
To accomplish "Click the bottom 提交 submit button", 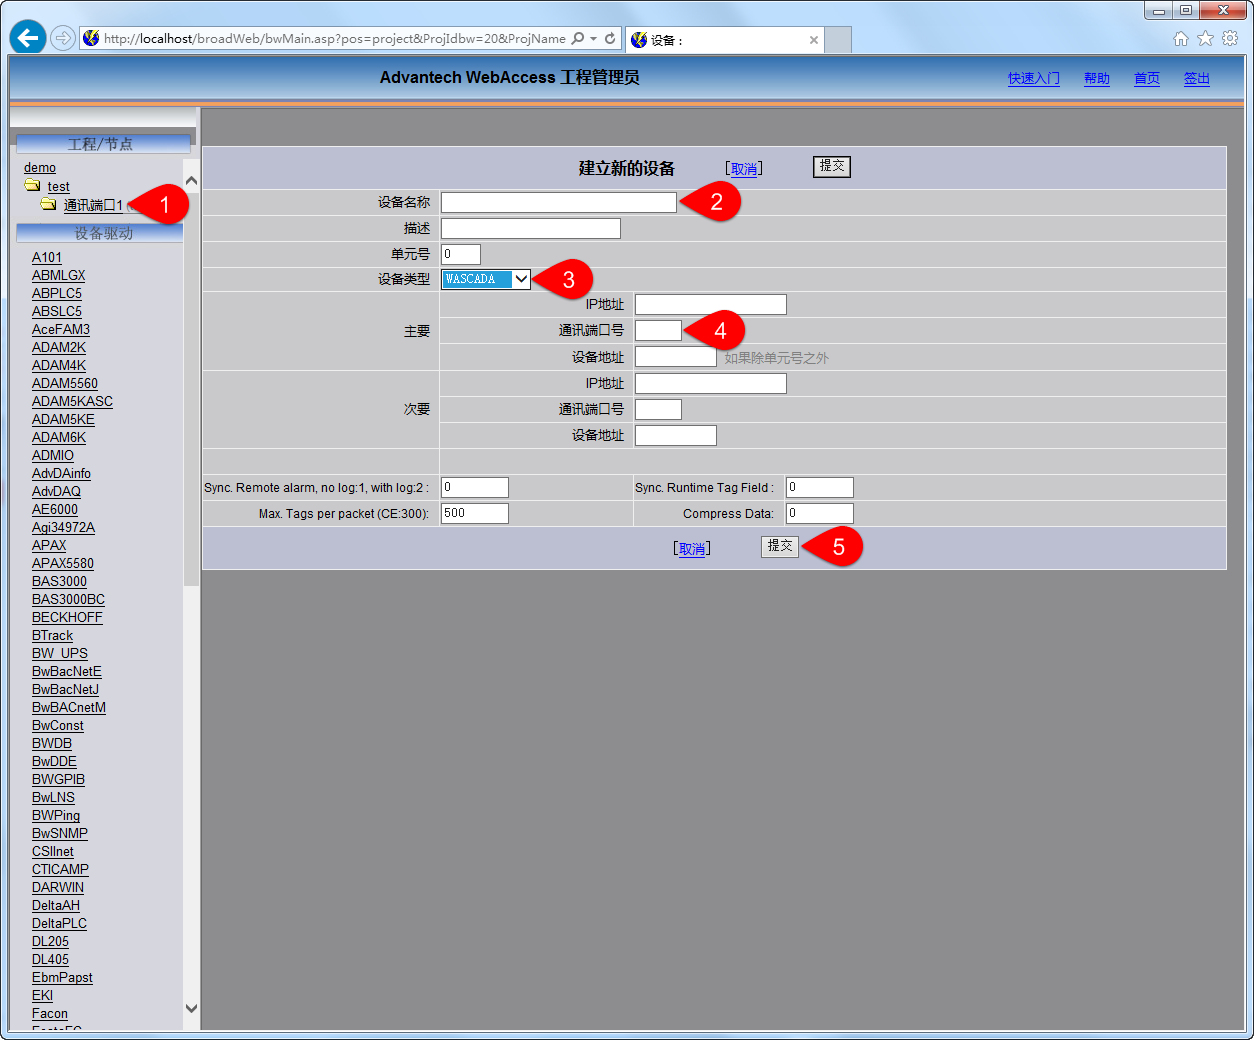I will [780, 546].
